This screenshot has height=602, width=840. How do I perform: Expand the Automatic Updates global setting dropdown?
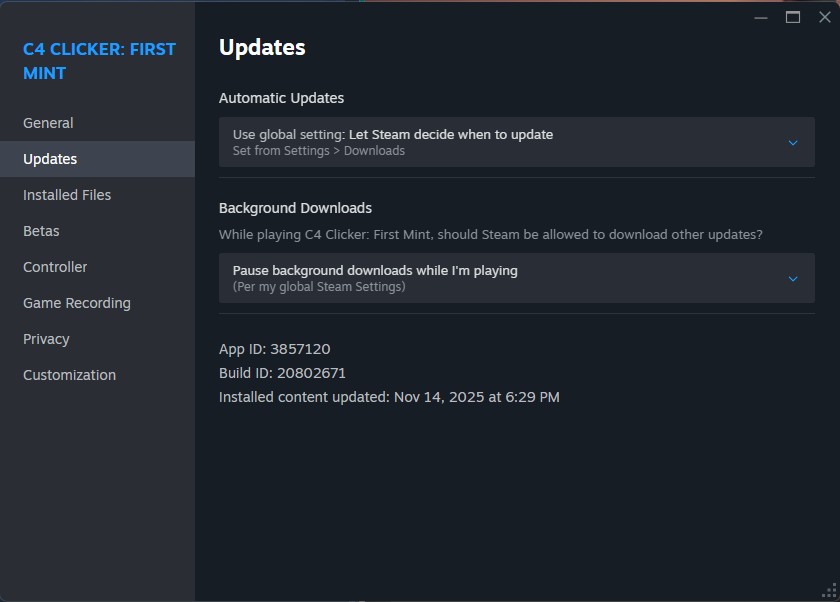[x=516, y=142]
